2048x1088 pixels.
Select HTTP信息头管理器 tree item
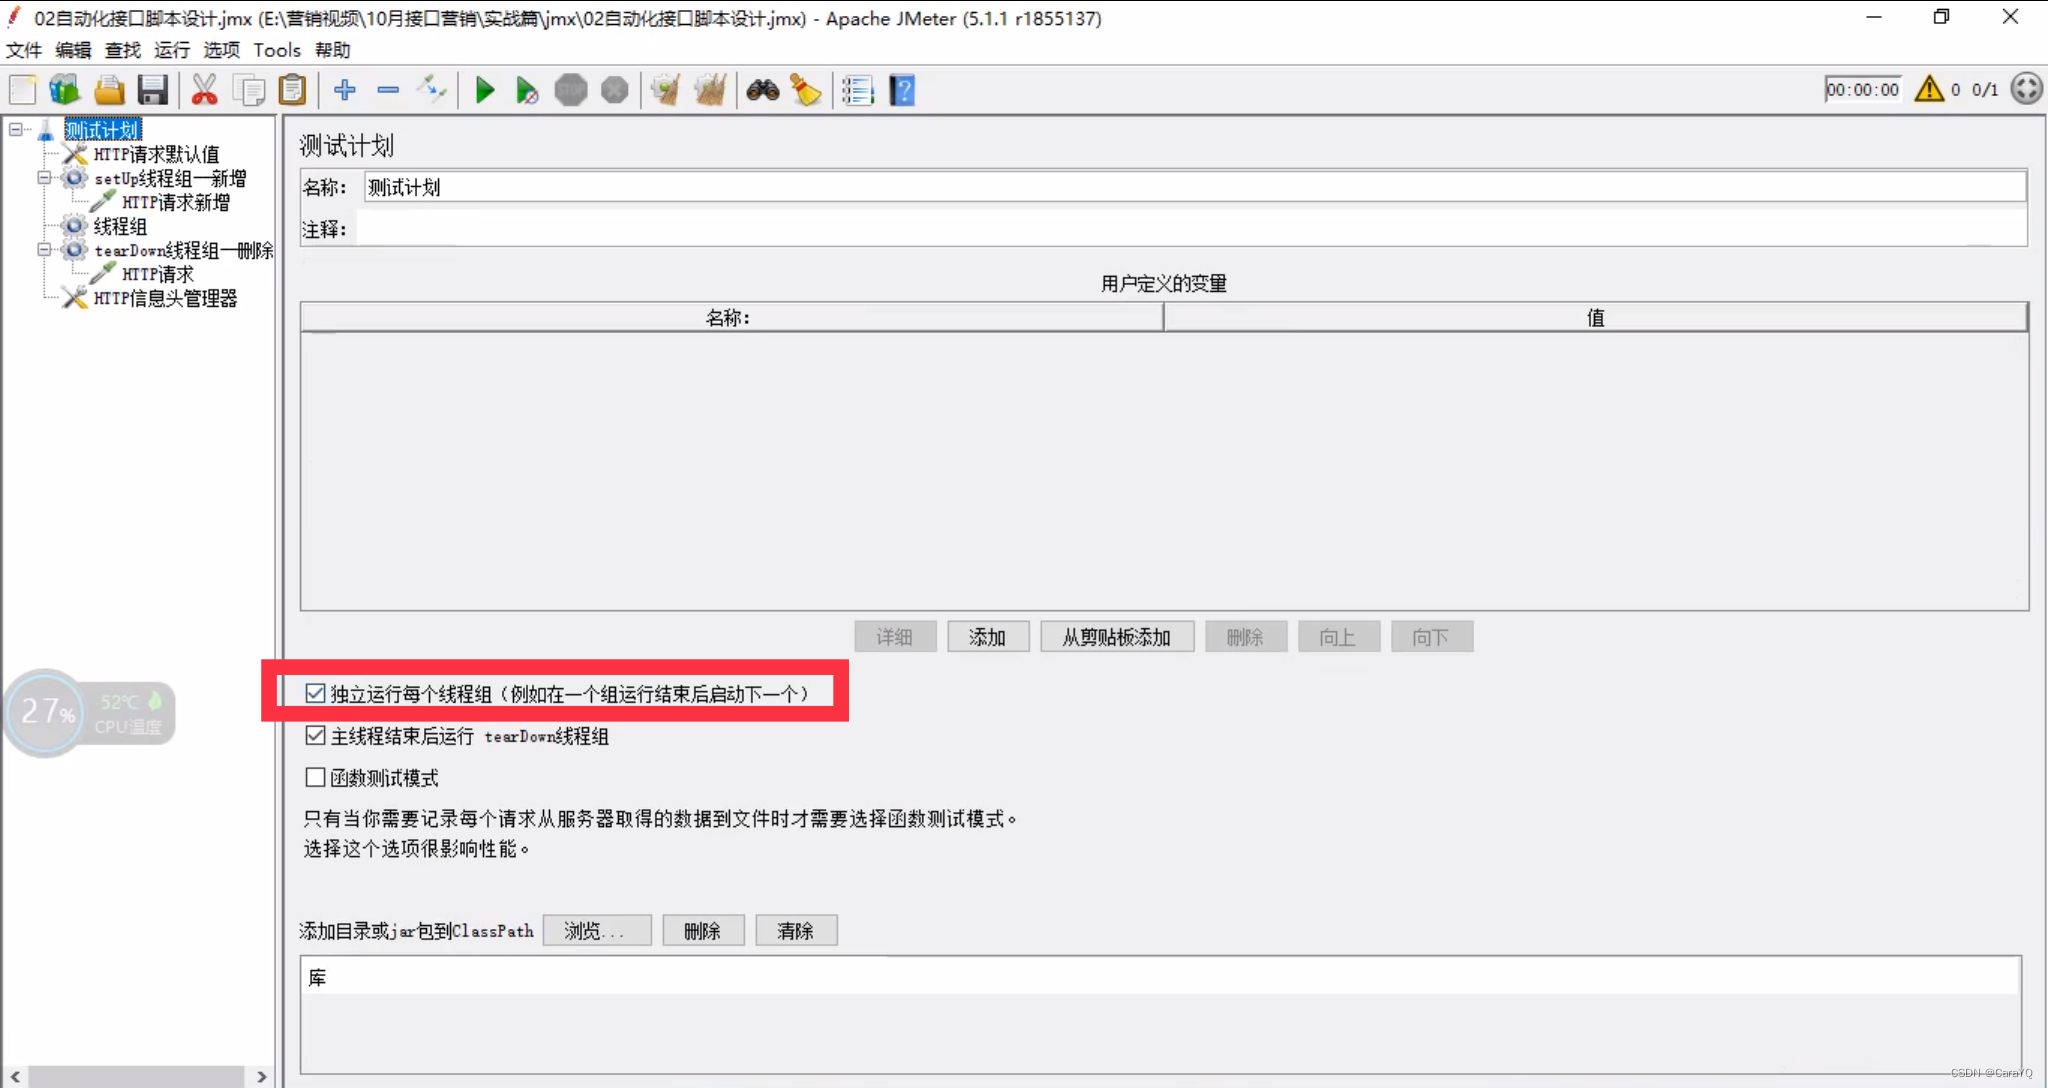(x=166, y=298)
